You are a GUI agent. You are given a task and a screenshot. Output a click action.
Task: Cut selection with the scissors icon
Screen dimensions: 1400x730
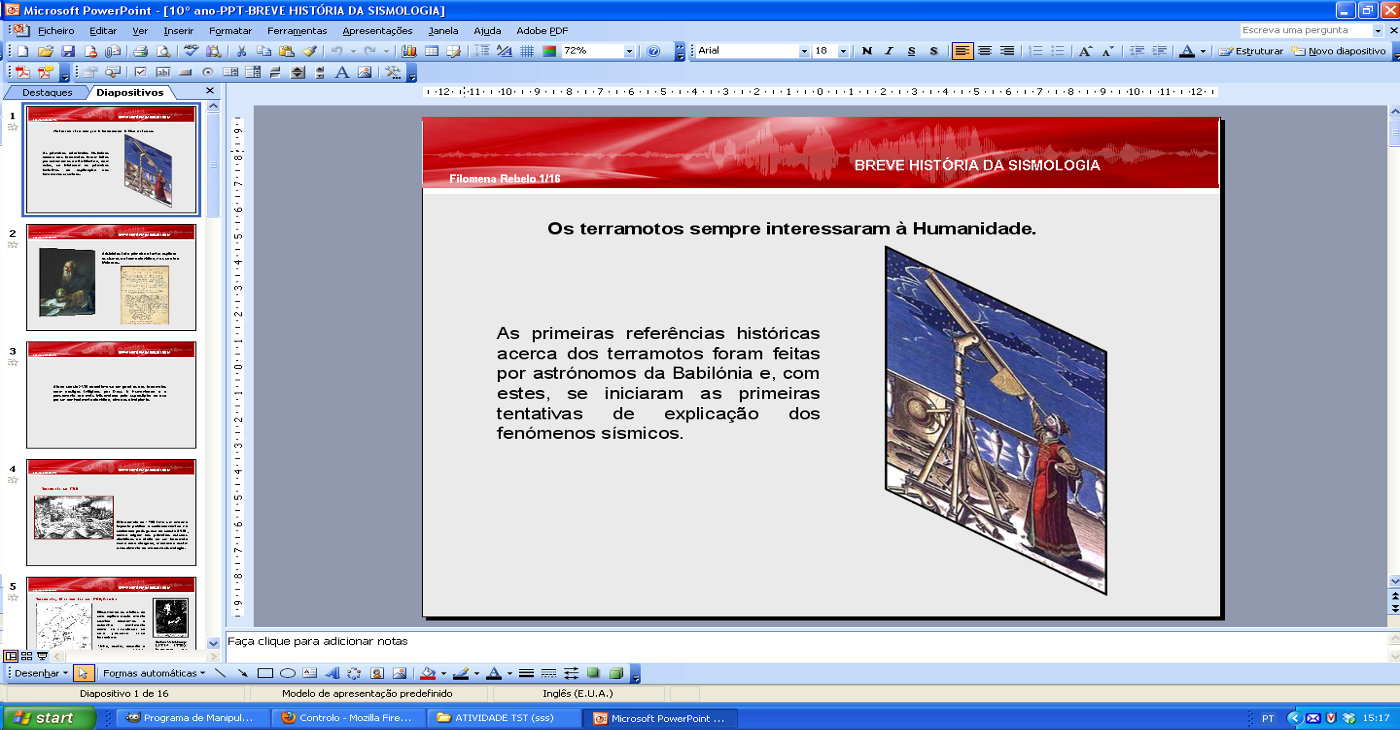pos(241,51)
